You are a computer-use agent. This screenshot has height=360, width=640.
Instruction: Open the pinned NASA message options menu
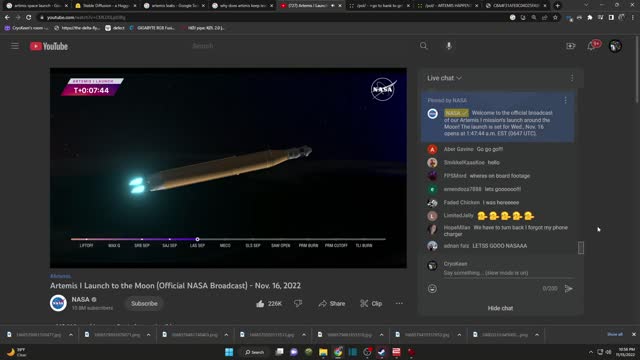point(565,100)
